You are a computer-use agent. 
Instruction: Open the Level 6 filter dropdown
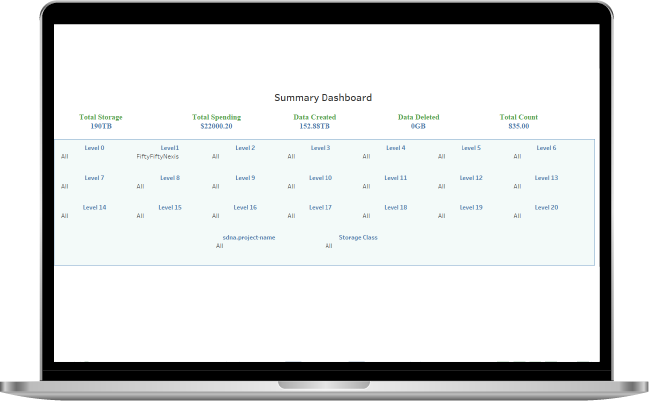(517, 156)
